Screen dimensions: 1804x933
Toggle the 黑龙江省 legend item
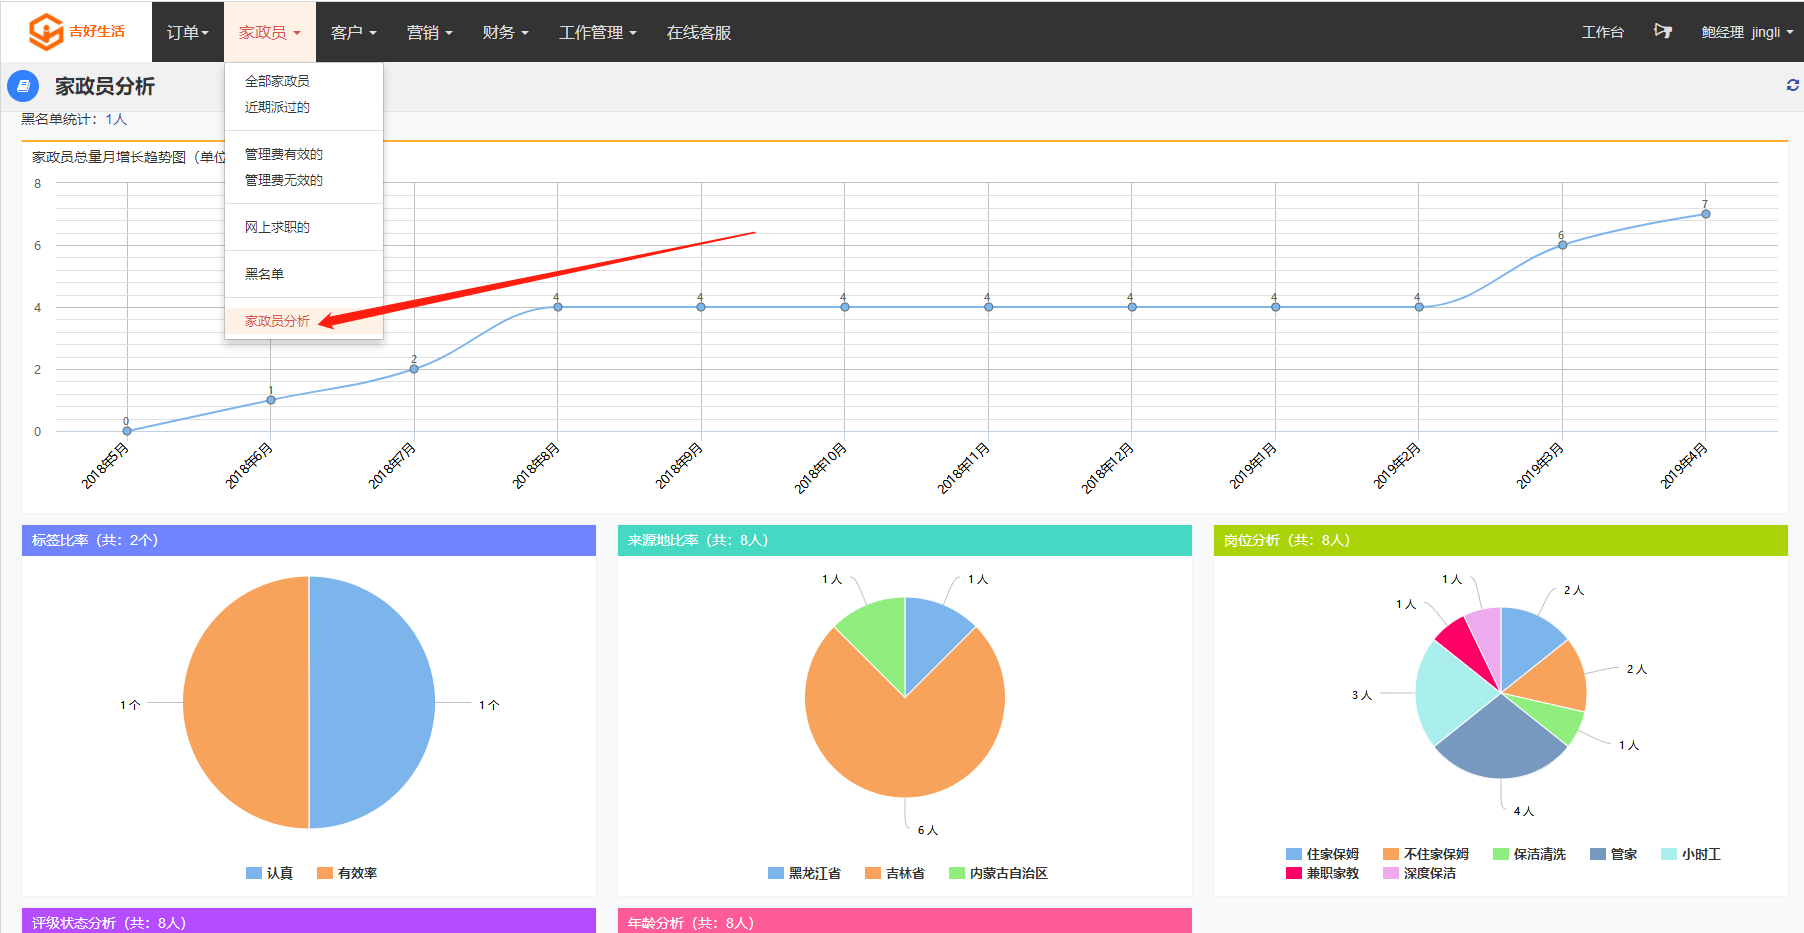[804, 873]
